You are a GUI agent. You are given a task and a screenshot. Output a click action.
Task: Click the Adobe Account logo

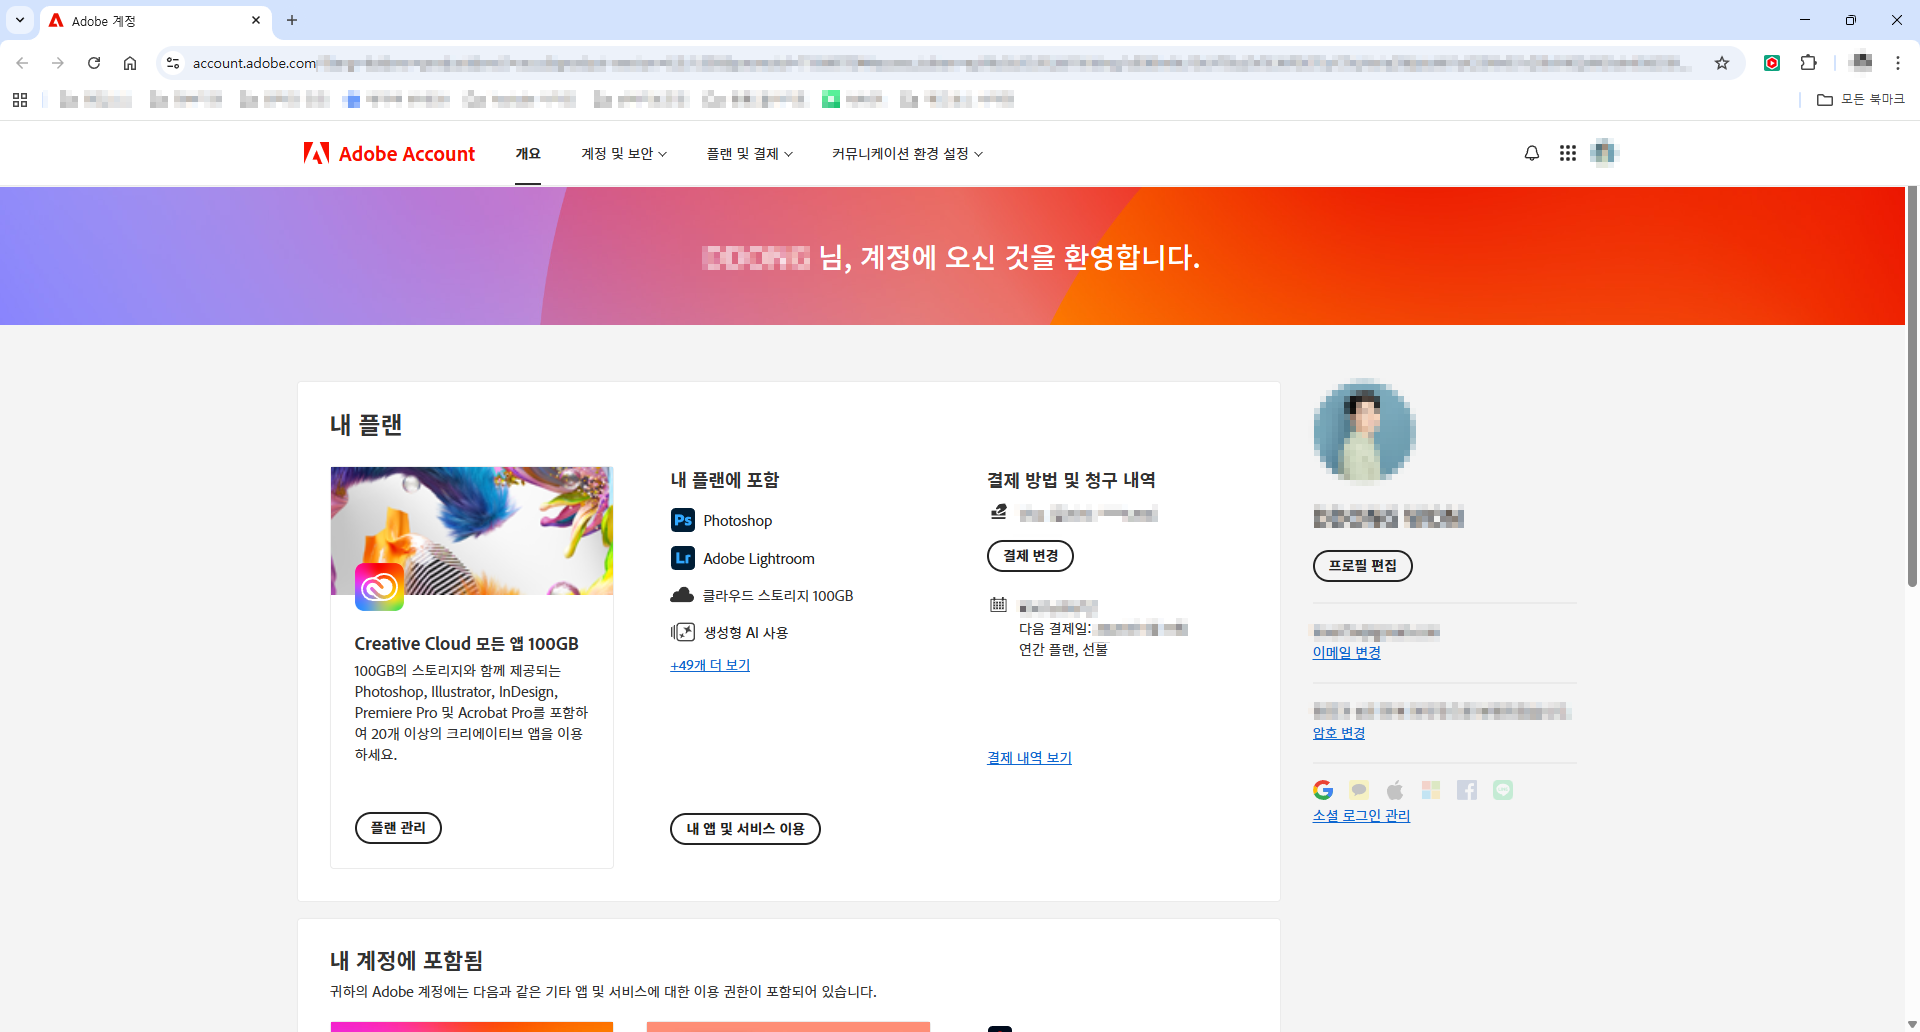tap(389, 153)
